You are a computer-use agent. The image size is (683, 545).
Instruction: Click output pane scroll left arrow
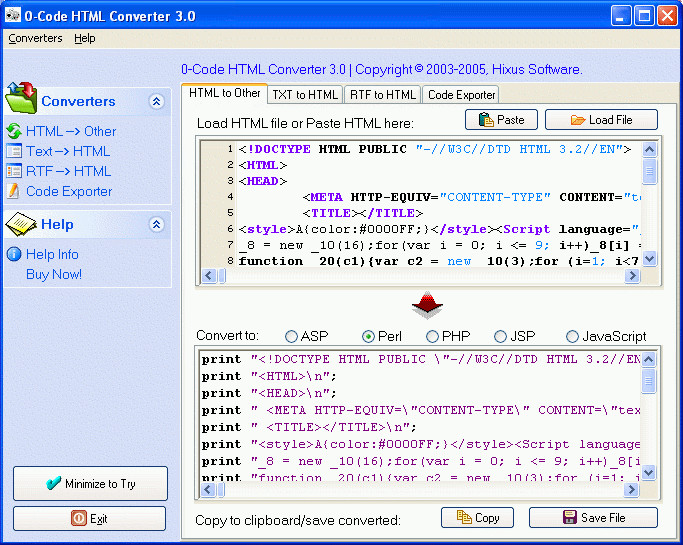[x=207, y=490]
